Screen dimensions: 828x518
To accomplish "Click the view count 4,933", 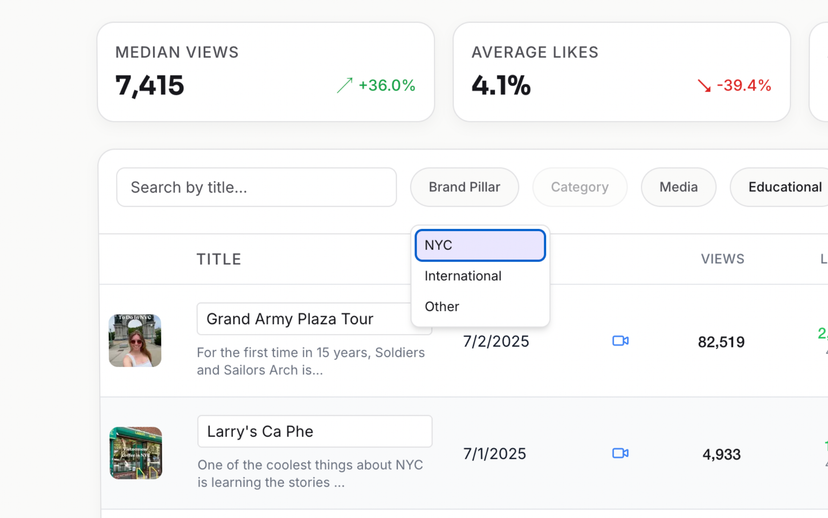I will 721,455.
